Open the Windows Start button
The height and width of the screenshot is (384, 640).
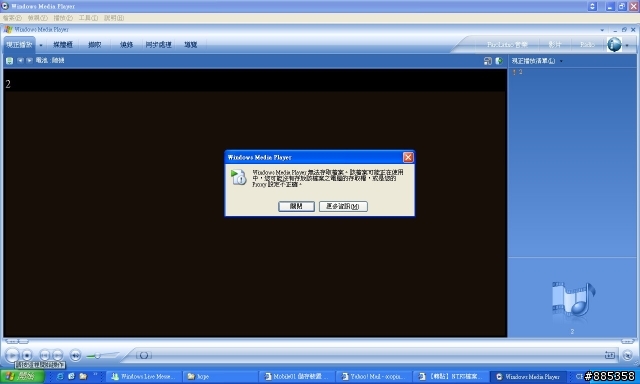pyautogui.click(x=22, y=376)
